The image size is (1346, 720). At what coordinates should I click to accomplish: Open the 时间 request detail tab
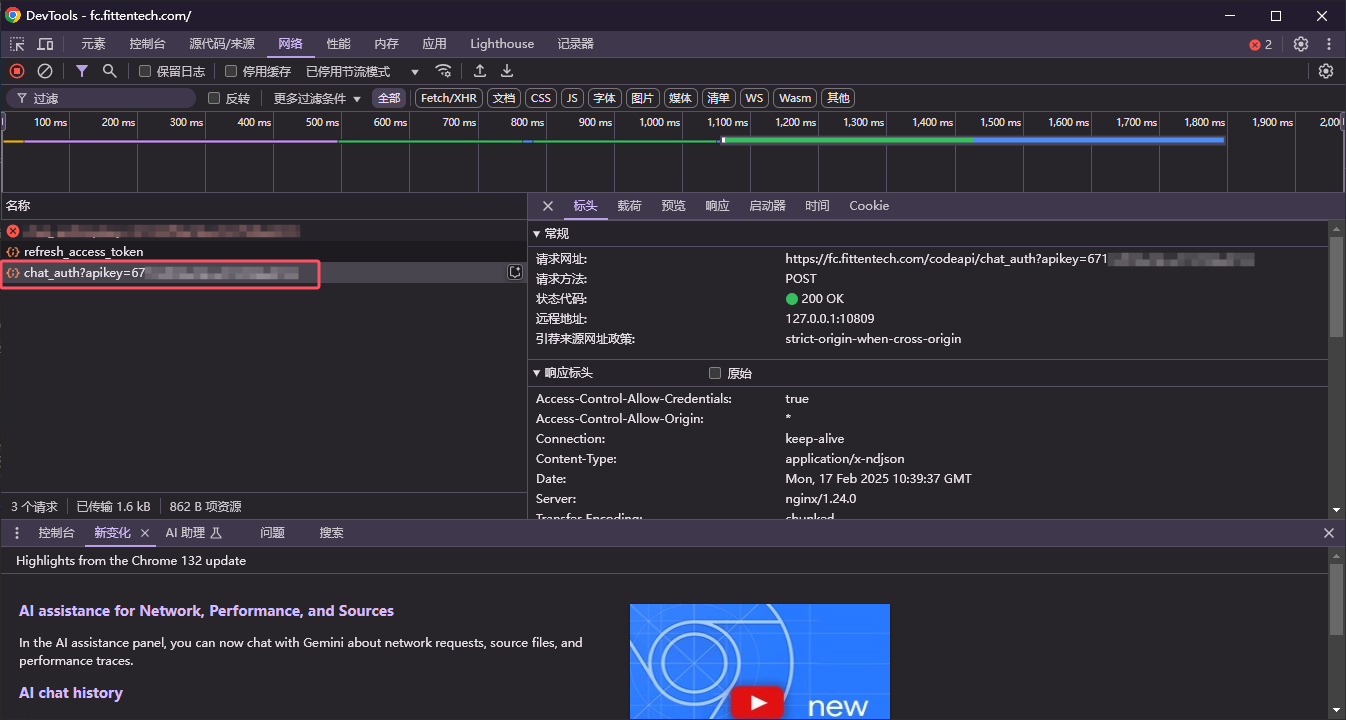point(817,206)
